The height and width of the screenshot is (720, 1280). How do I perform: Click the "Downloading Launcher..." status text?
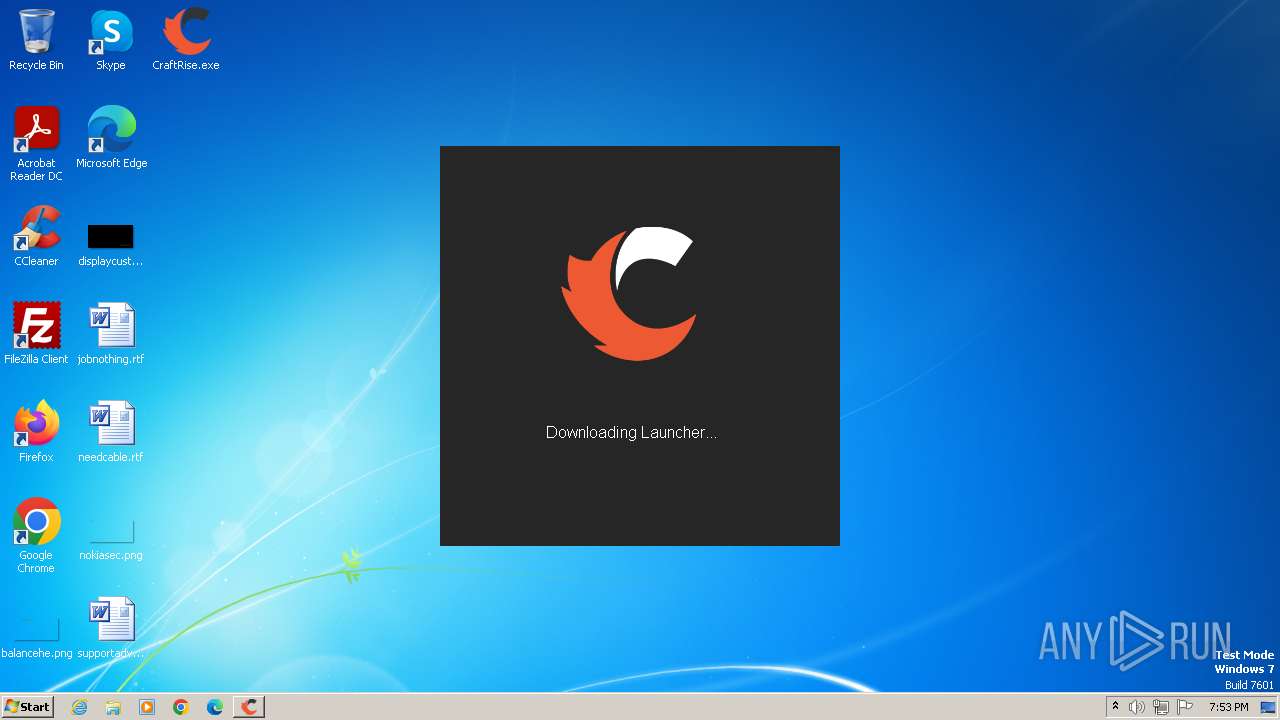[x=631, y=433]
